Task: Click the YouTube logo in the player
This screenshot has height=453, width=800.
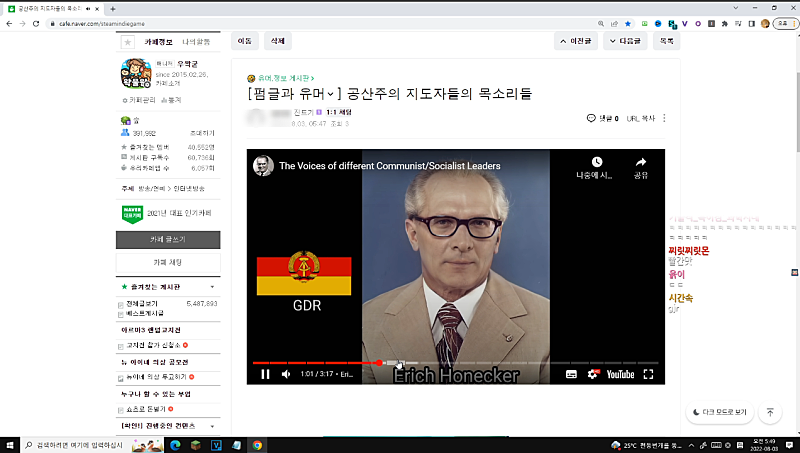Action: pyautogui.click(x=620, y=375)
